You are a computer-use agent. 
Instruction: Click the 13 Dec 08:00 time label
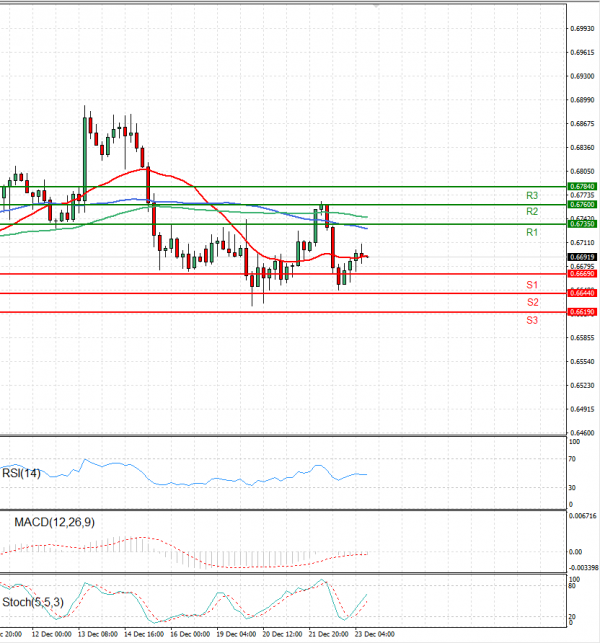point(98,634)
